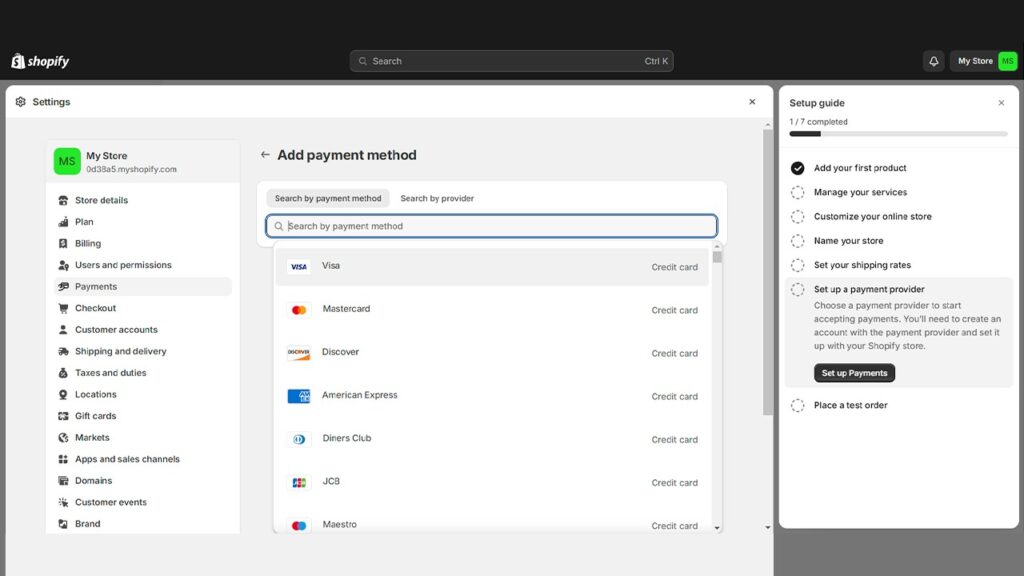Mark Set up a payment provider circle

797,289
